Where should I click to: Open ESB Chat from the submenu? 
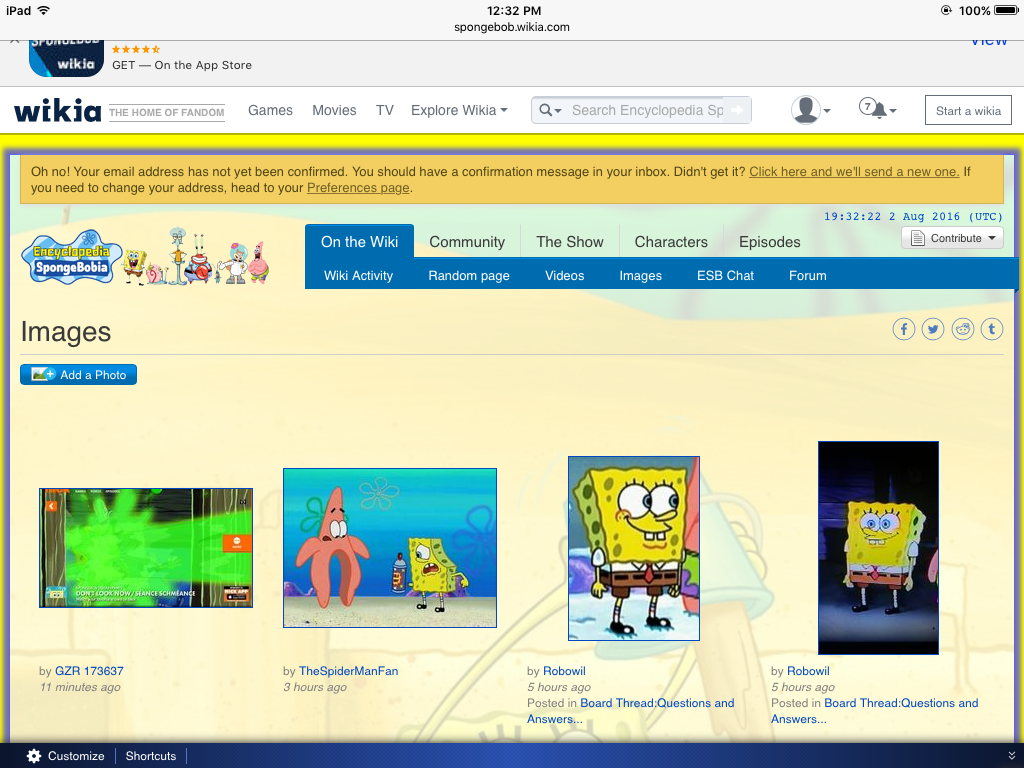725,275
